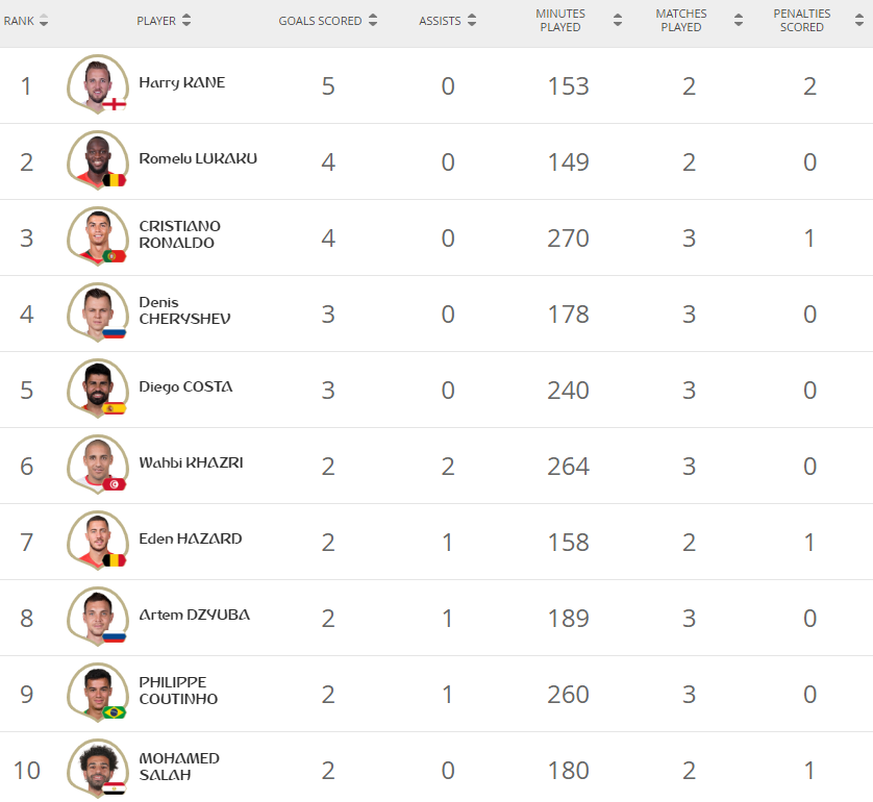The width and height of the screenshot is (873, 802).
Task: Select the Wahbi Khazri name link
Action: (x=191, y=463)
